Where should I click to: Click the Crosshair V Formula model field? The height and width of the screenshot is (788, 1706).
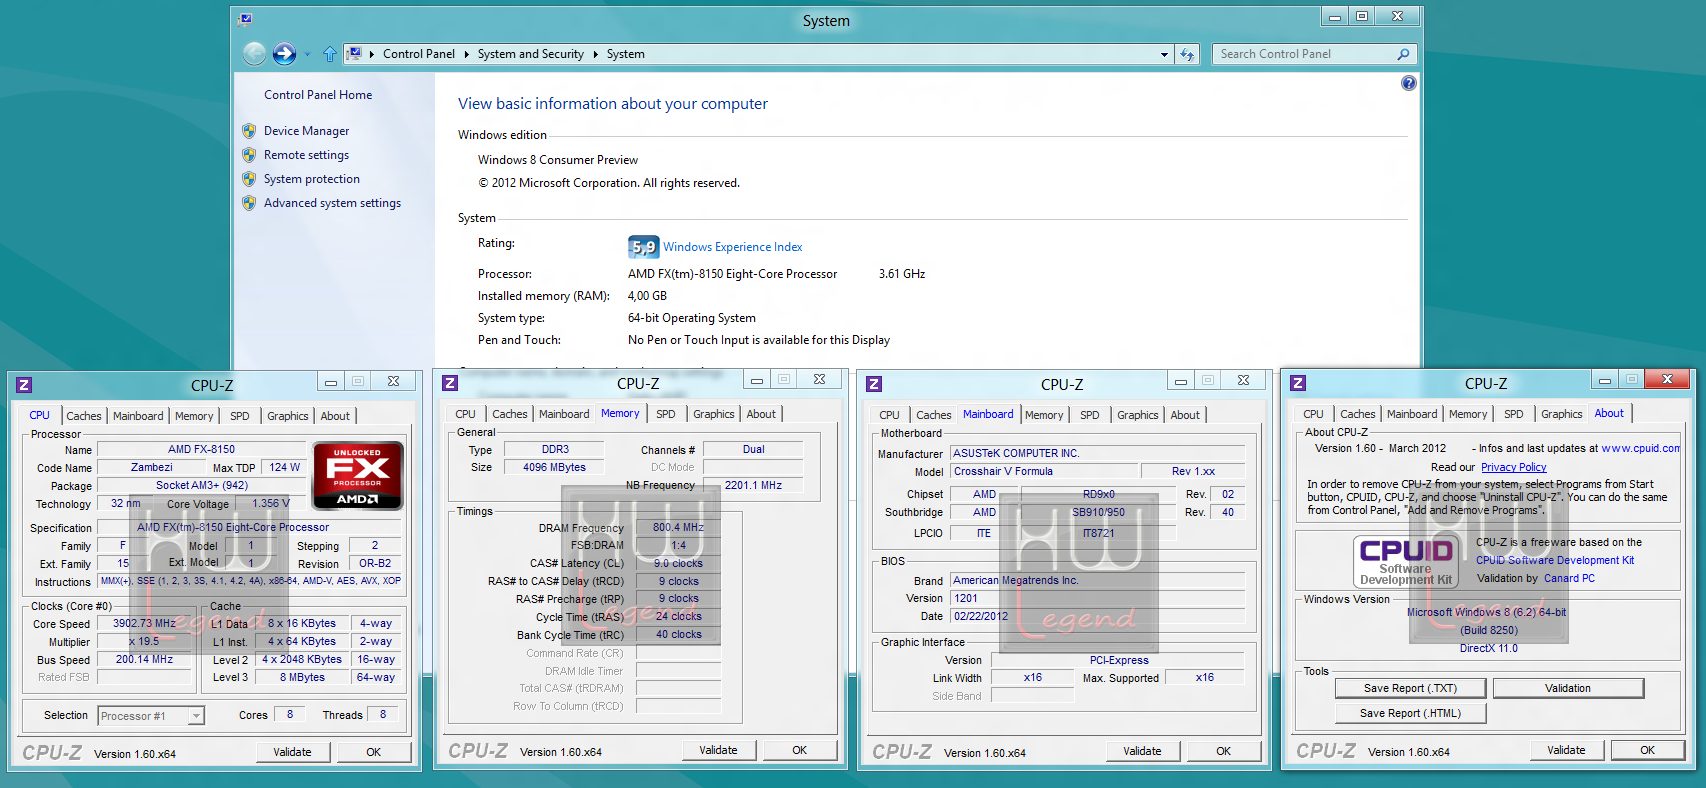pos(1044,471)
